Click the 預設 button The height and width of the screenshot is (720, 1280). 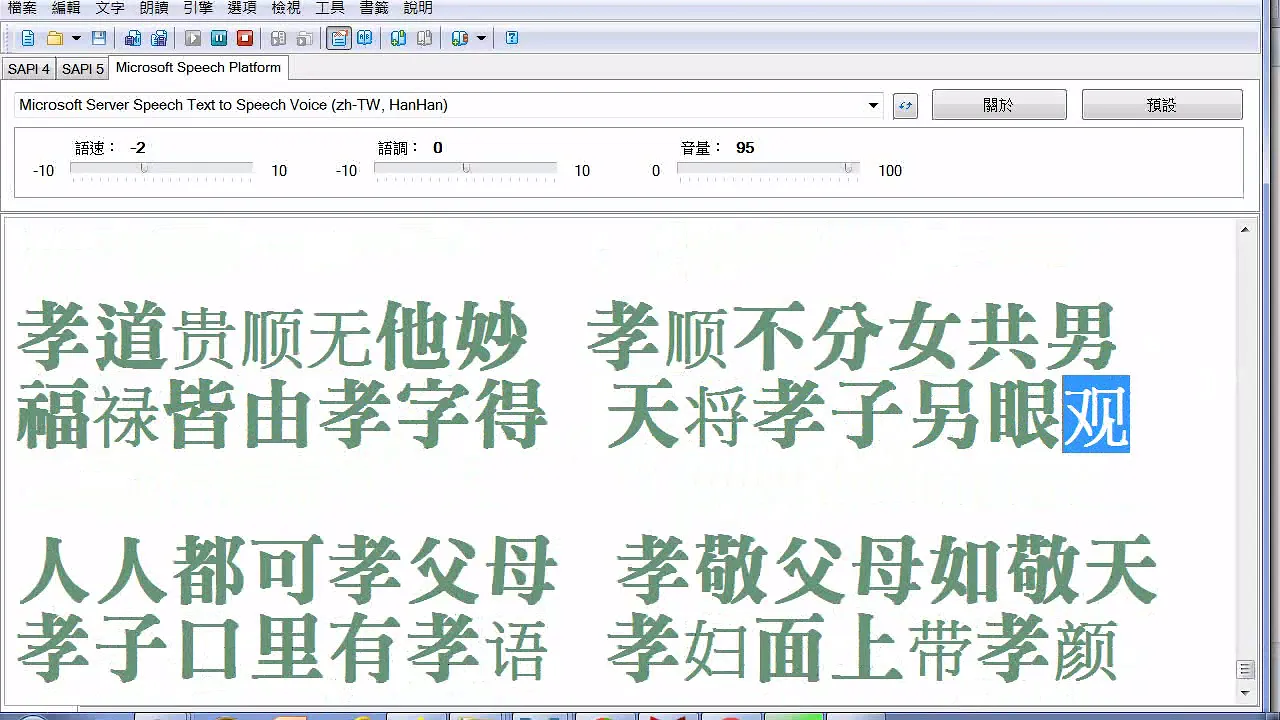click(x=1162, y=105)
